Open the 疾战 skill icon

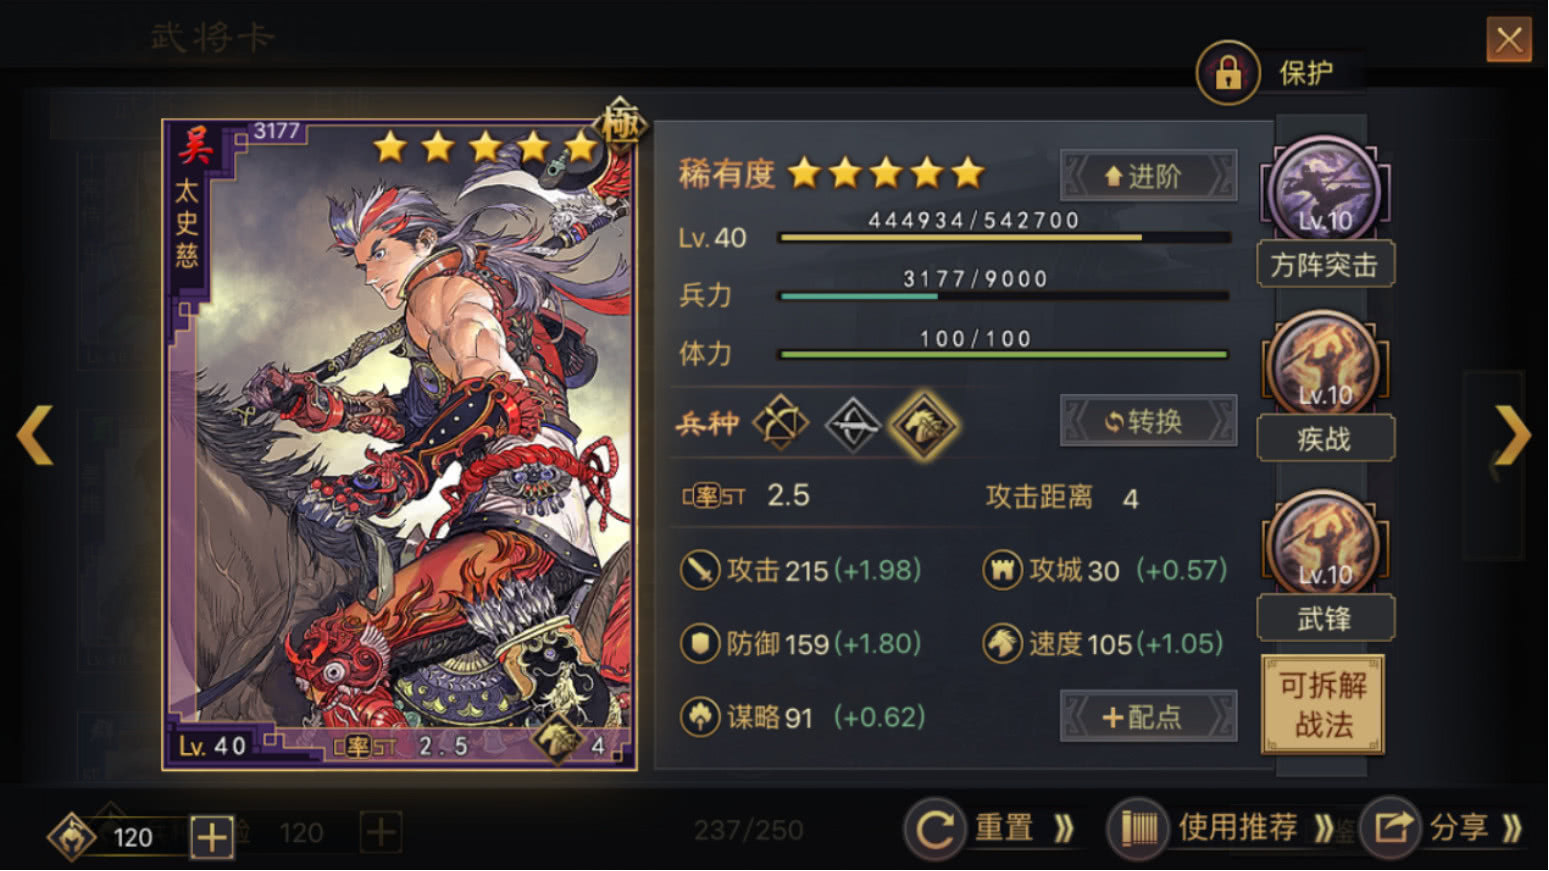coord(1324,366)
